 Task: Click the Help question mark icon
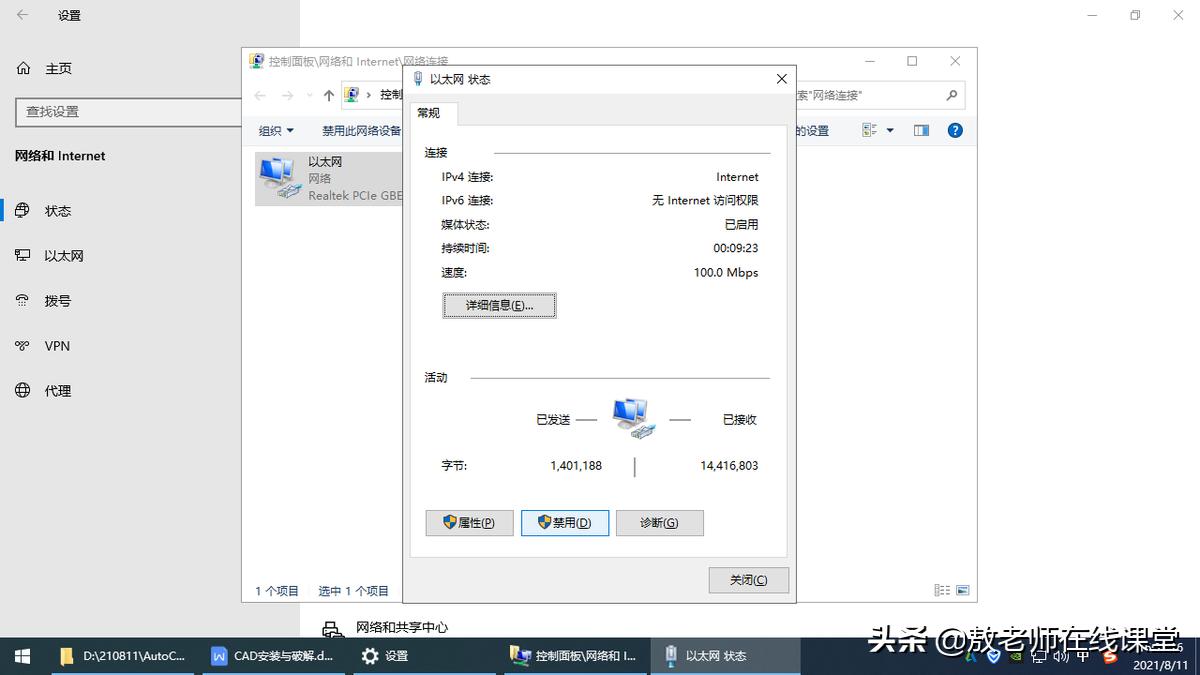954,130
